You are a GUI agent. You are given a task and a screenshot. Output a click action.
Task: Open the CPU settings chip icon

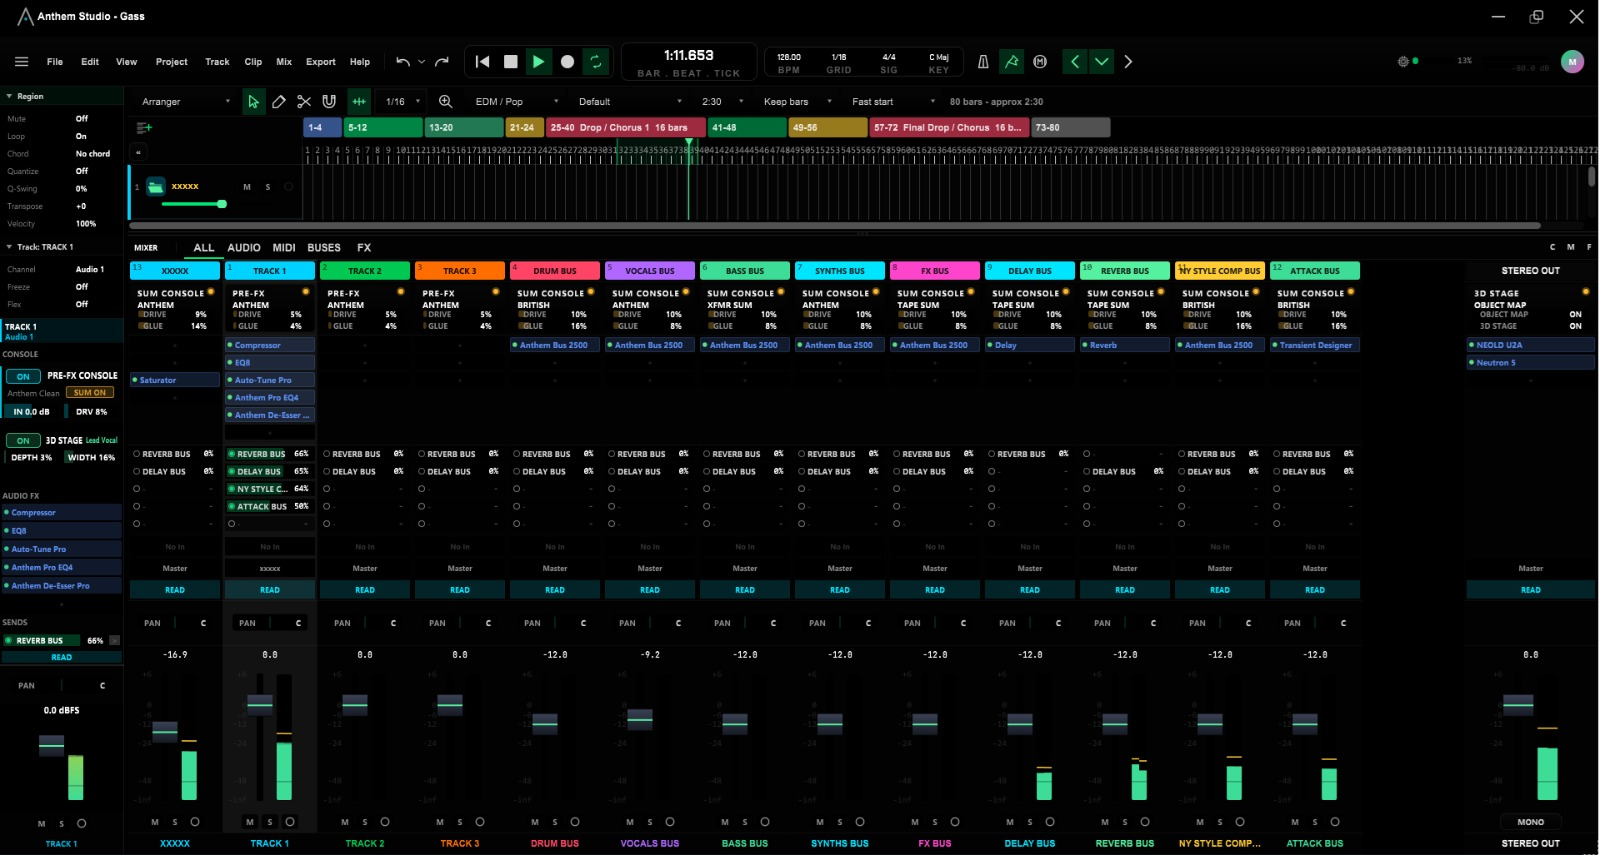point(1403,62)
